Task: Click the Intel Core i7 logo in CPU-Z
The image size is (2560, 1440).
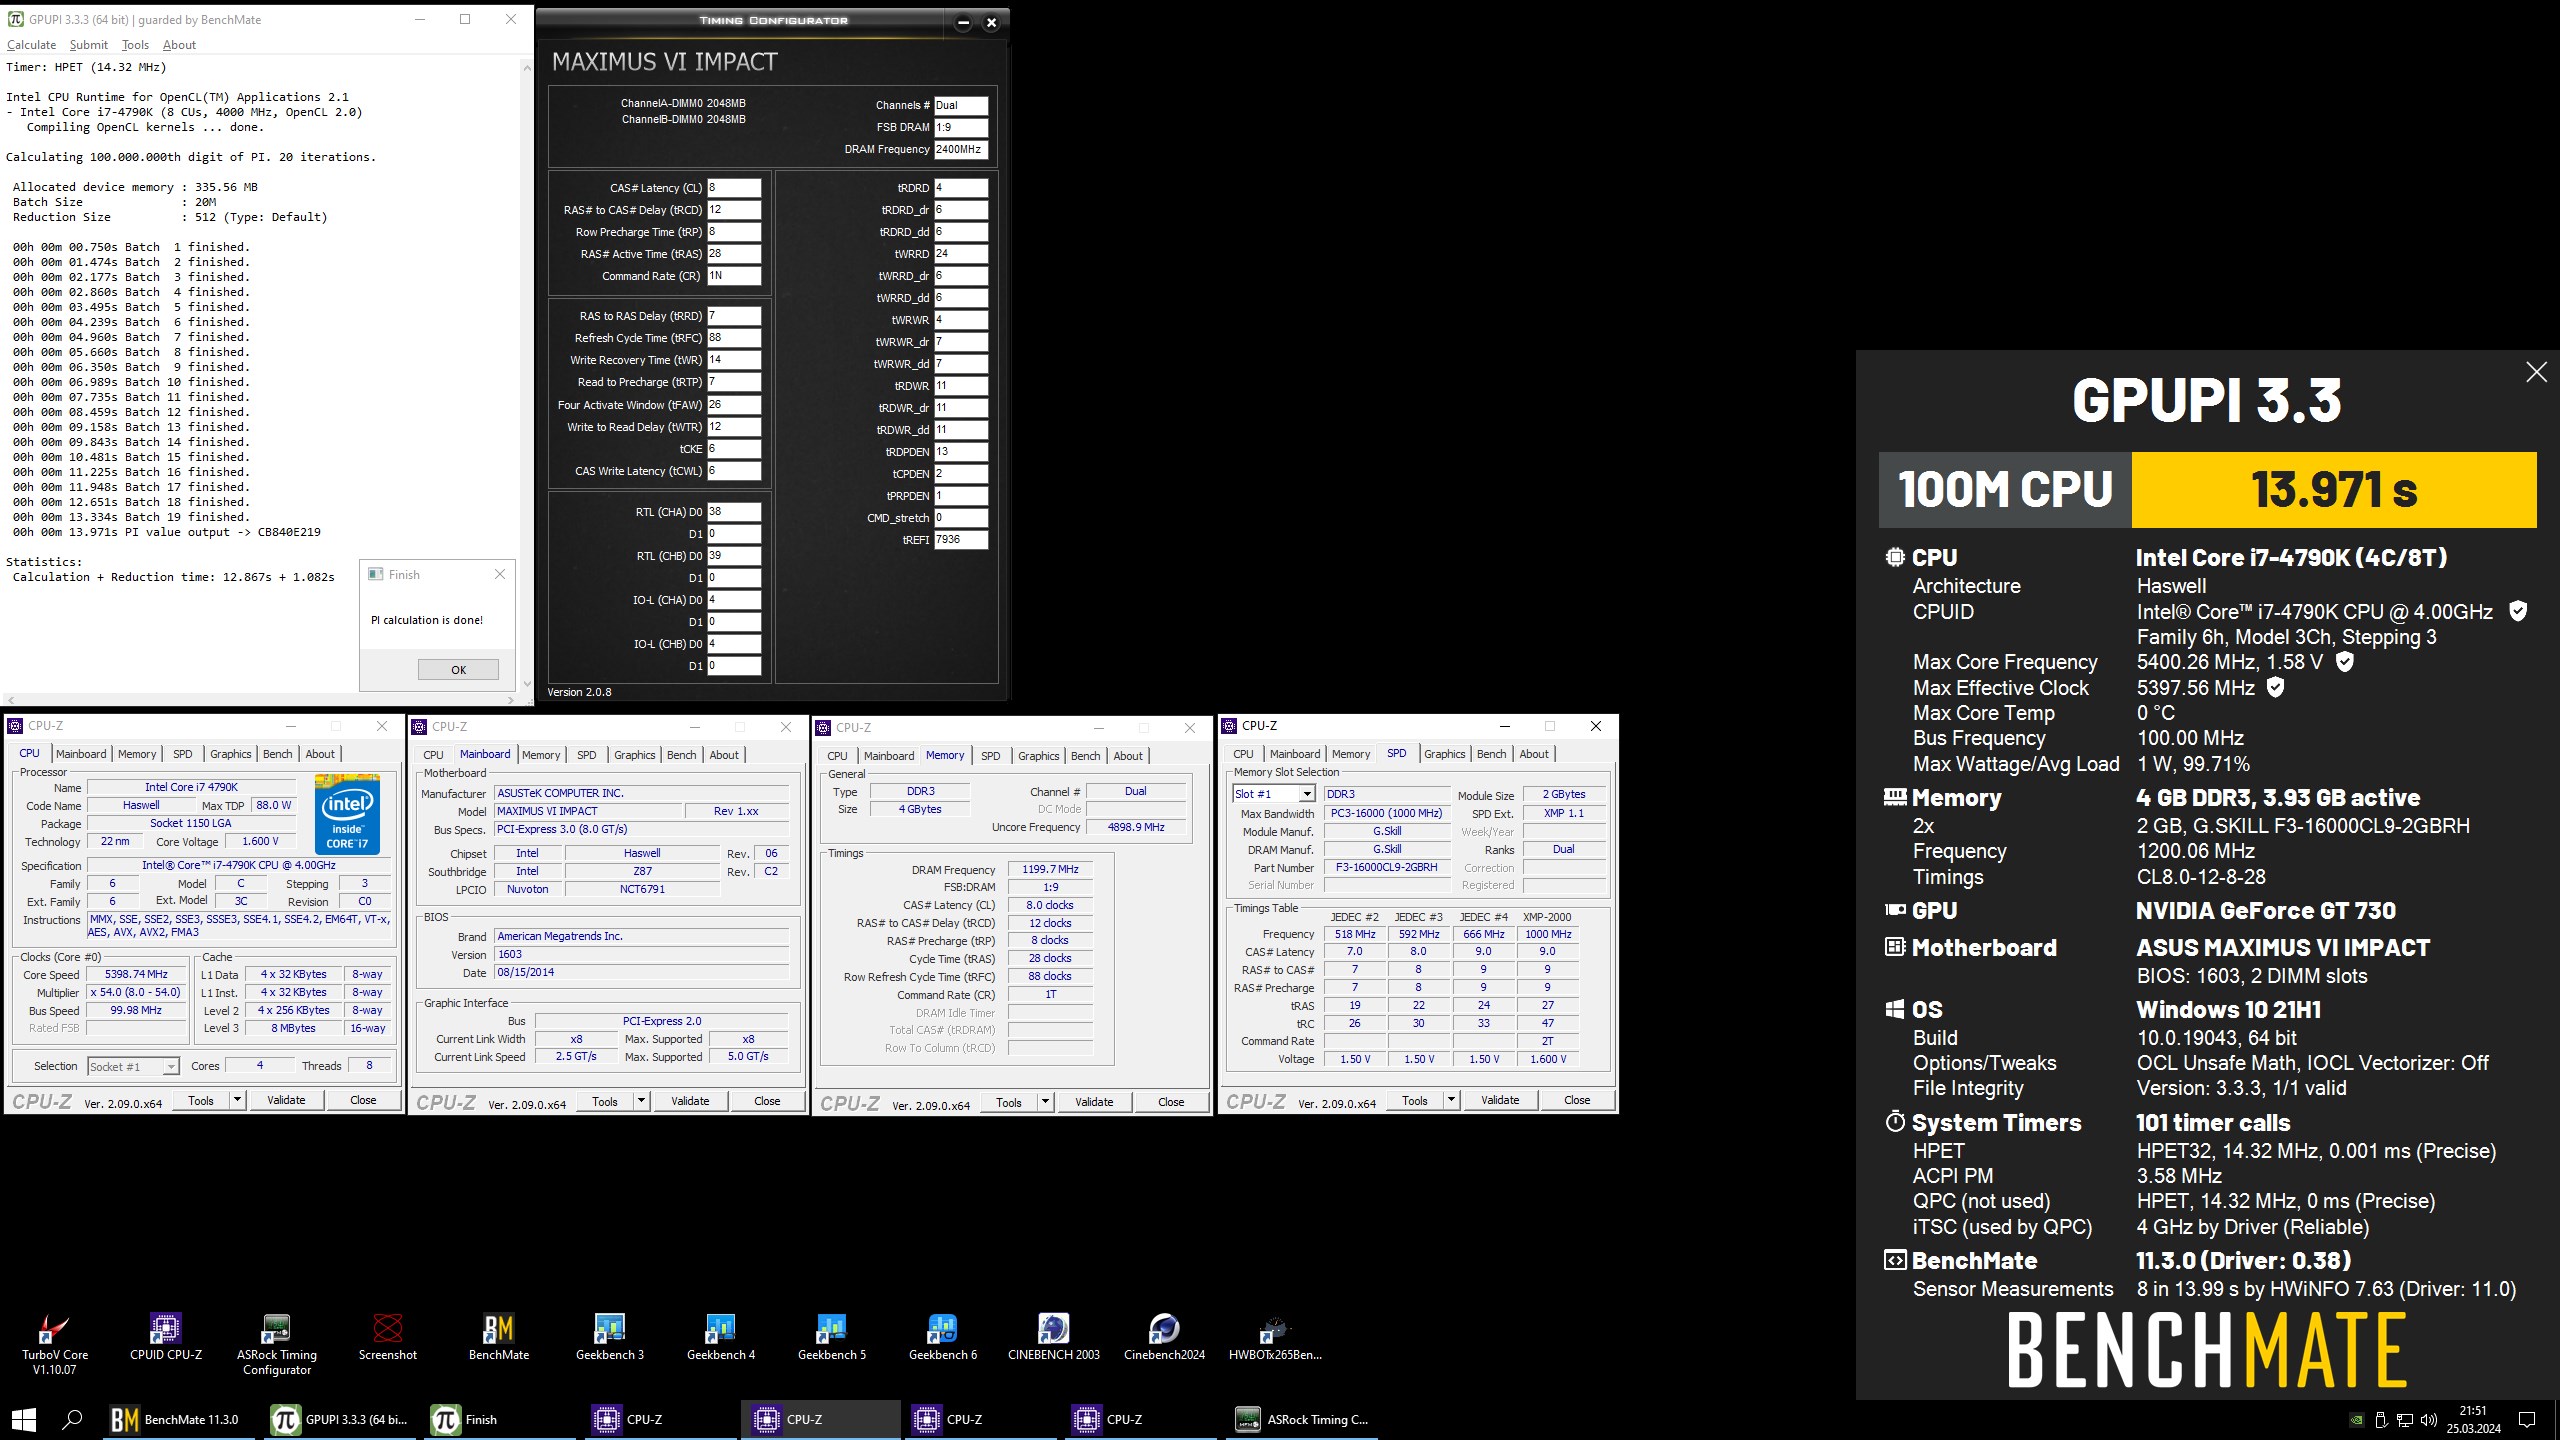Action: click(347, 814)
